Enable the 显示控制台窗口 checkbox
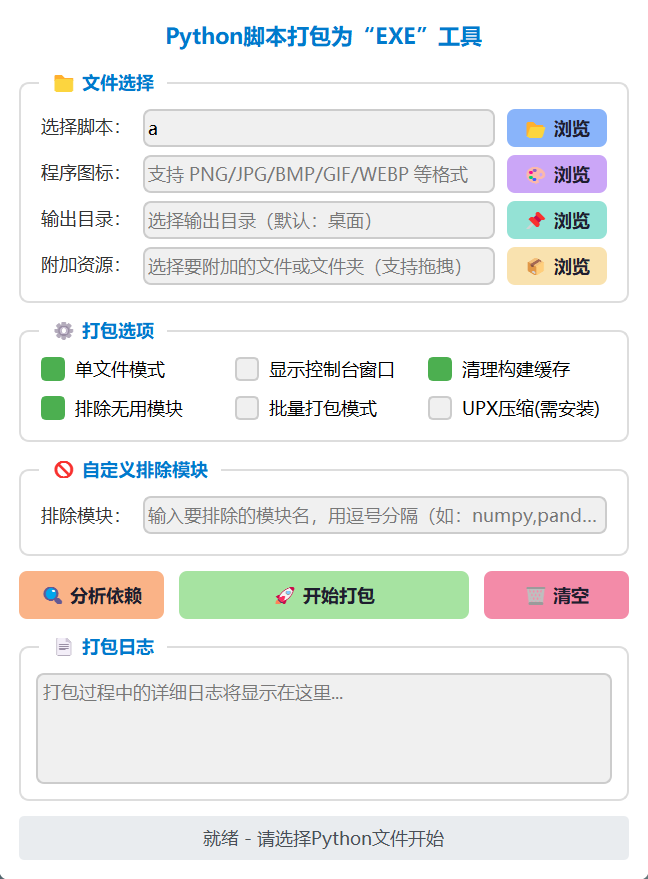The width and height of the screenshot is (648, 879). pos(247,370)
